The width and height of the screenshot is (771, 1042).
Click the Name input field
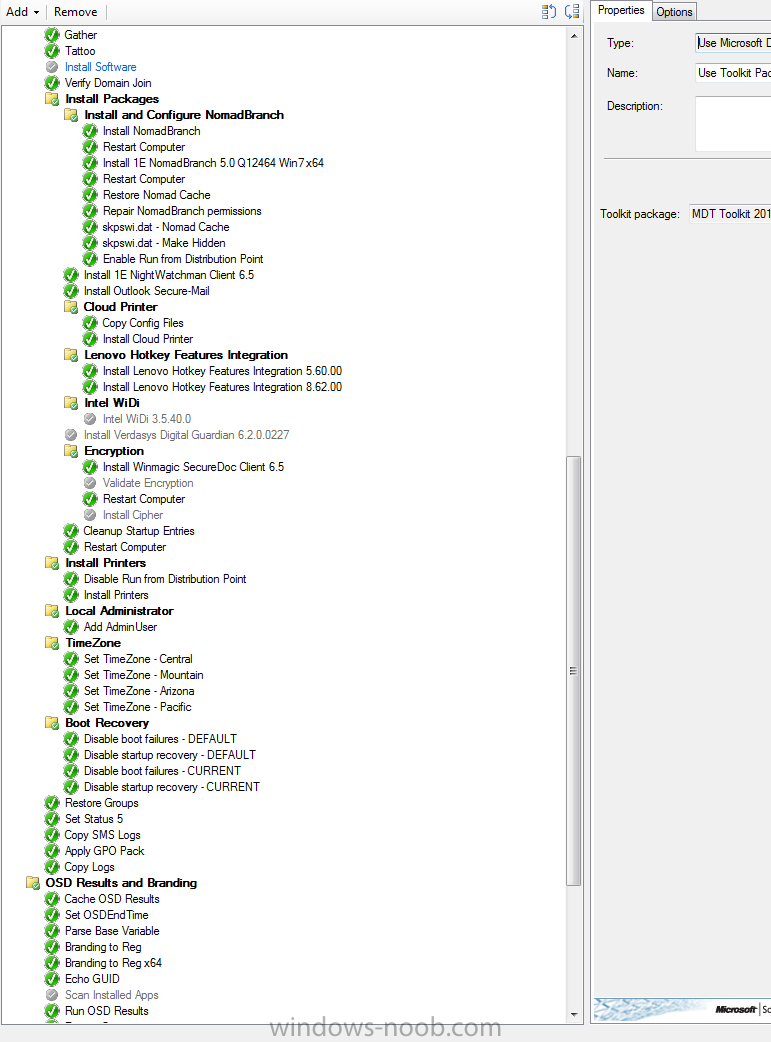click(733, 72)
